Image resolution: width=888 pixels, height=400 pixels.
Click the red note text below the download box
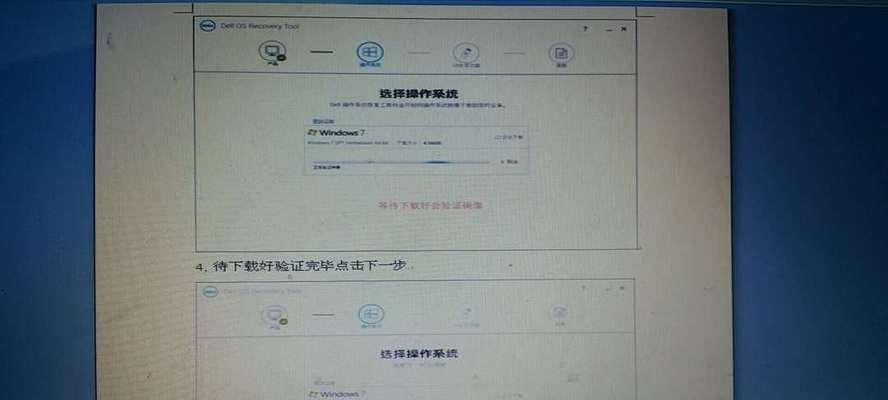pos(430,205)
